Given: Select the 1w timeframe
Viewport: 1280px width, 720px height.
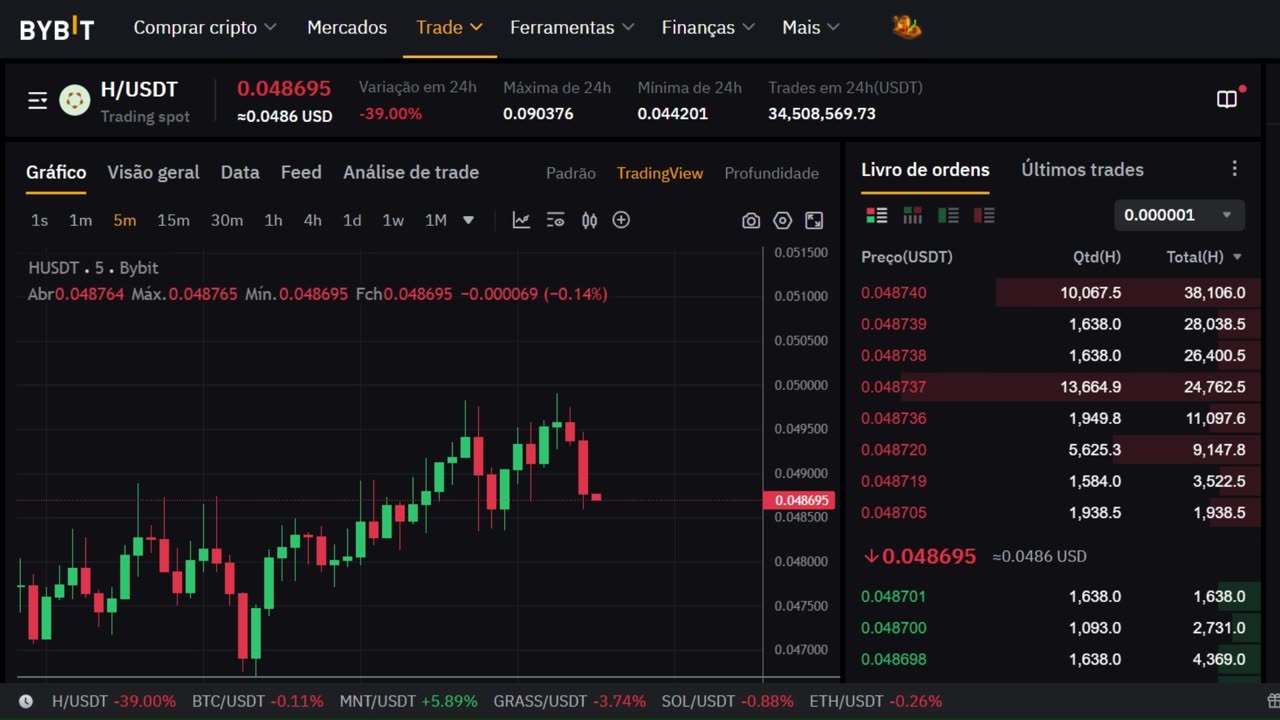Looking at the screenshot, I should (x=393, y=220).
